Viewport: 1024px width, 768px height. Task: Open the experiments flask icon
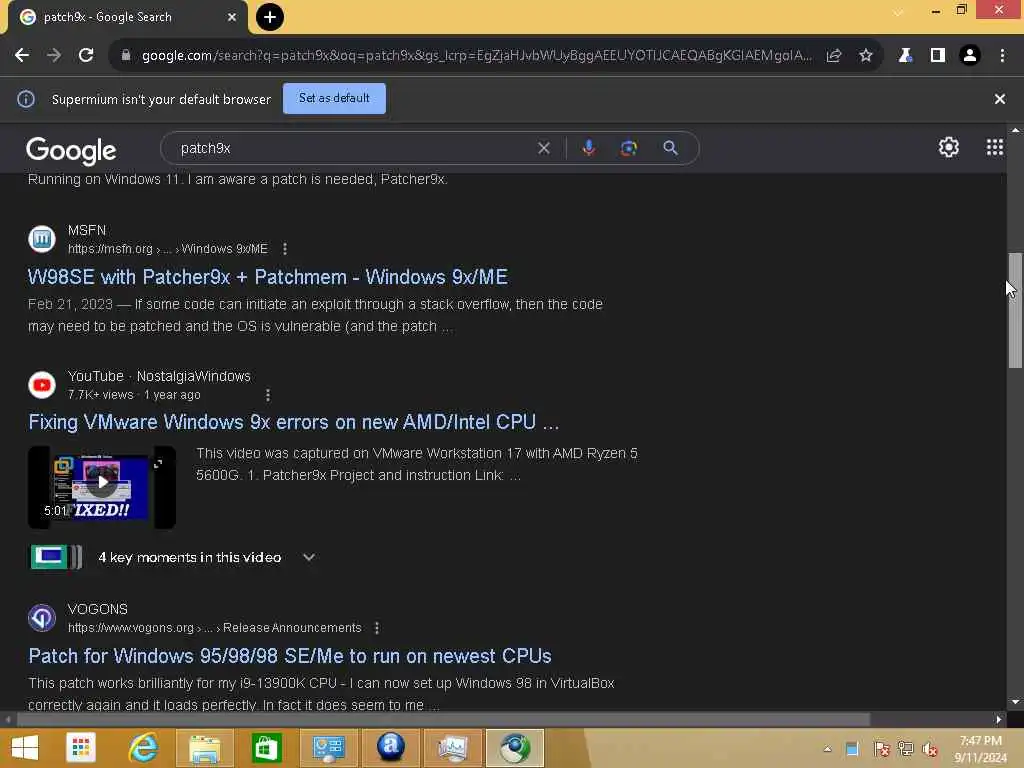click(x=905, y=56)
